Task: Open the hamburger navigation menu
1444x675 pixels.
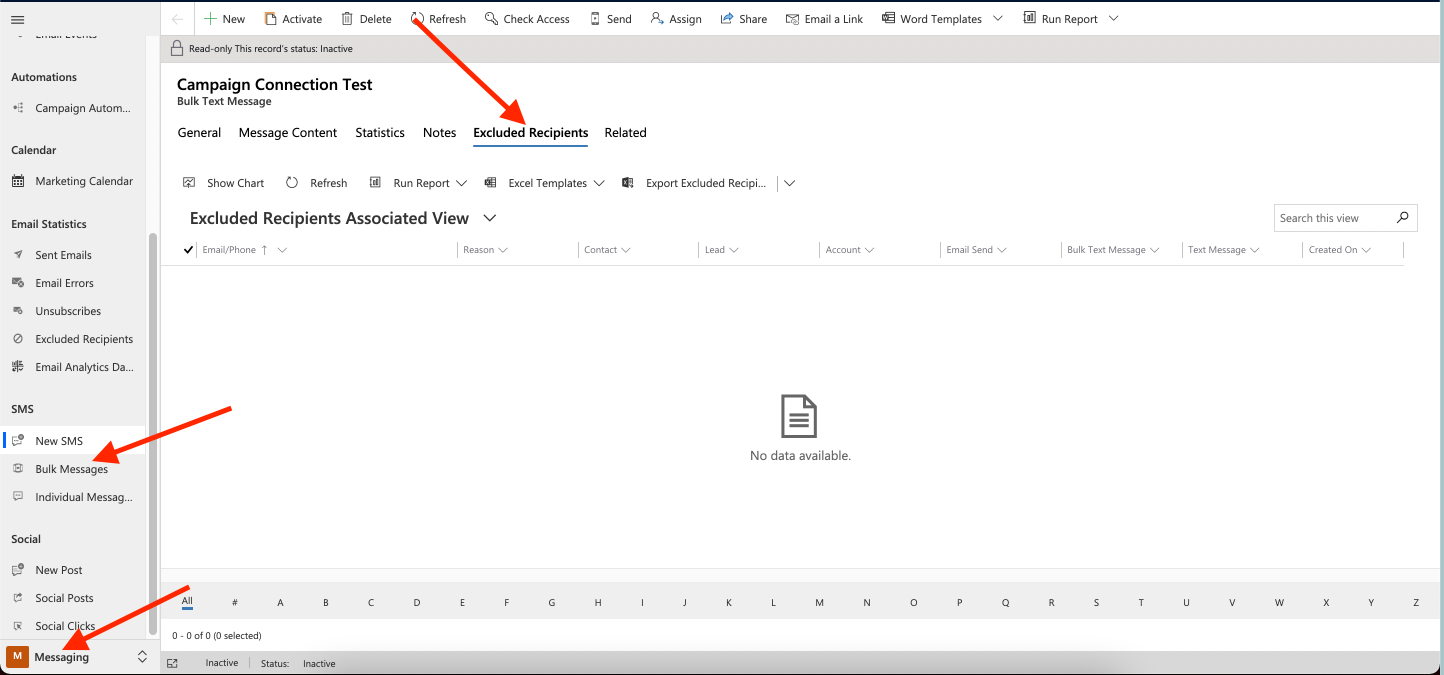Action: (17, 19)
